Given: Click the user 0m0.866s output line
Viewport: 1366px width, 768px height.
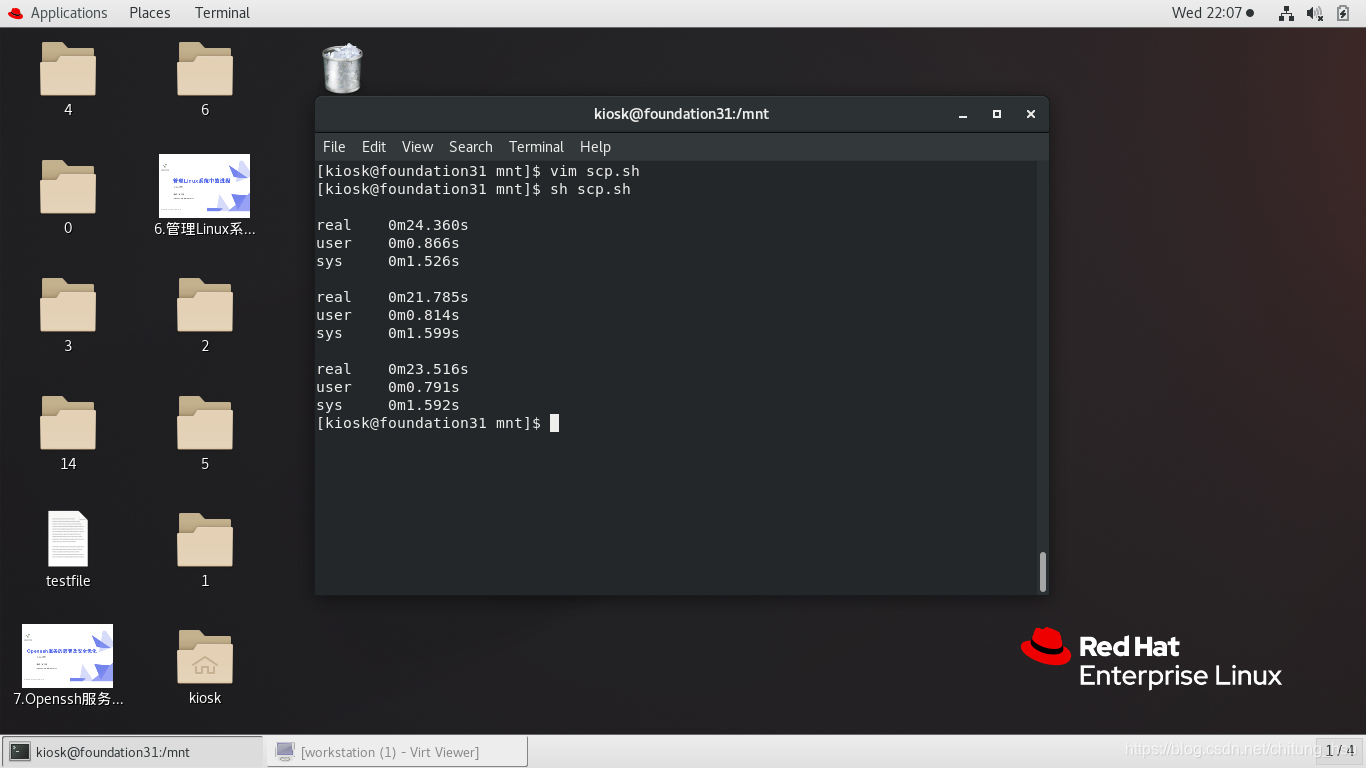Looking at the screenshot, I should click(x=388, y=243).
